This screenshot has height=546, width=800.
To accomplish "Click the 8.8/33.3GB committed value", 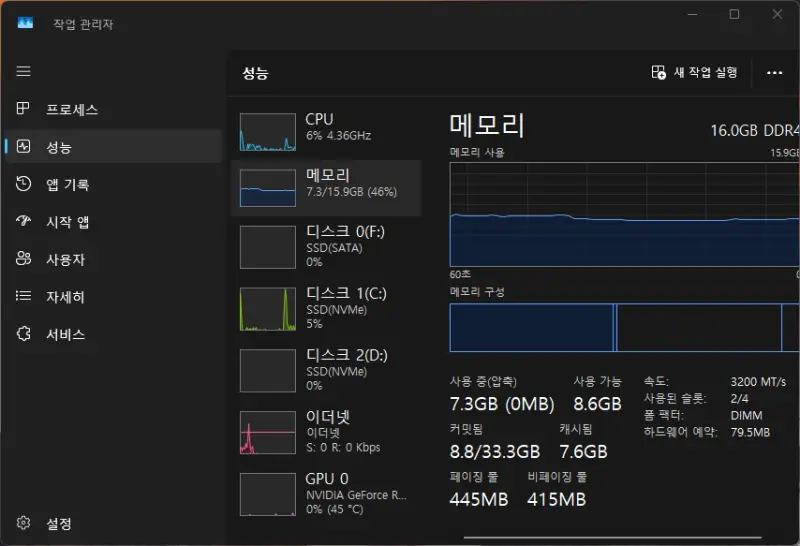I will coord(495,452).
